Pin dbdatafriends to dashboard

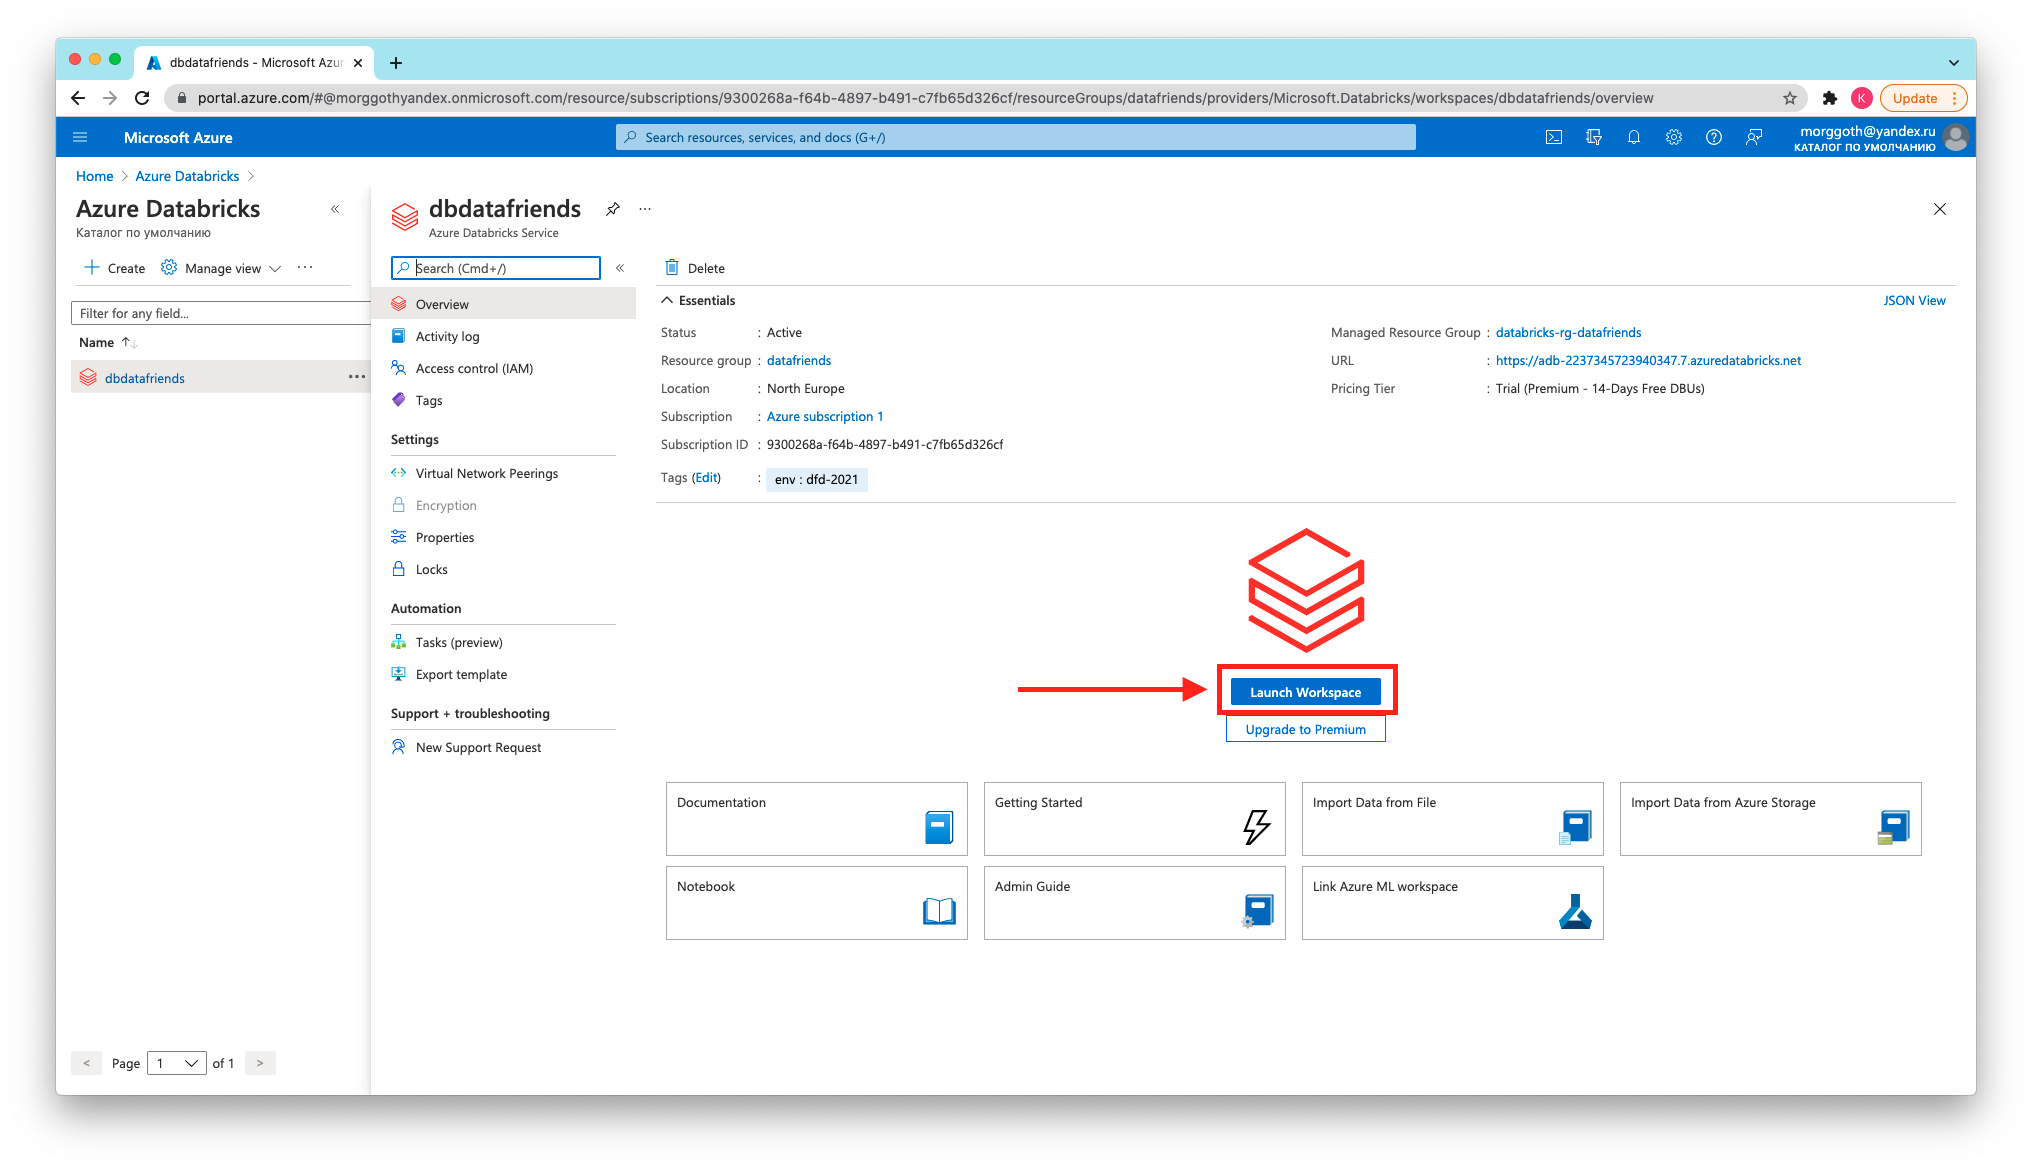(x=613, y=209)
